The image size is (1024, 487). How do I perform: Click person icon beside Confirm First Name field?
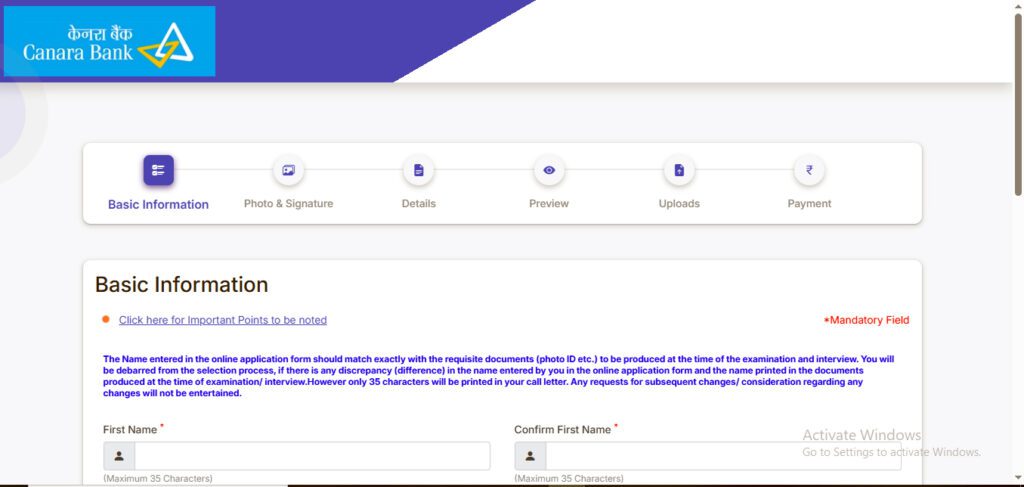(530, 456)
